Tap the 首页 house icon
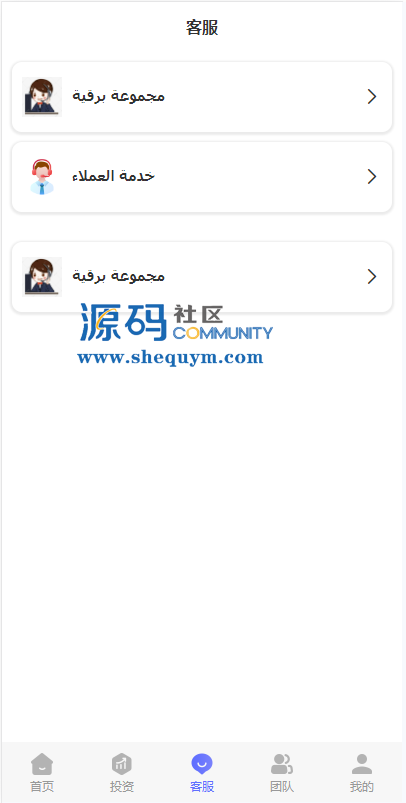This screenshot has width=406, height=803. 42,764
